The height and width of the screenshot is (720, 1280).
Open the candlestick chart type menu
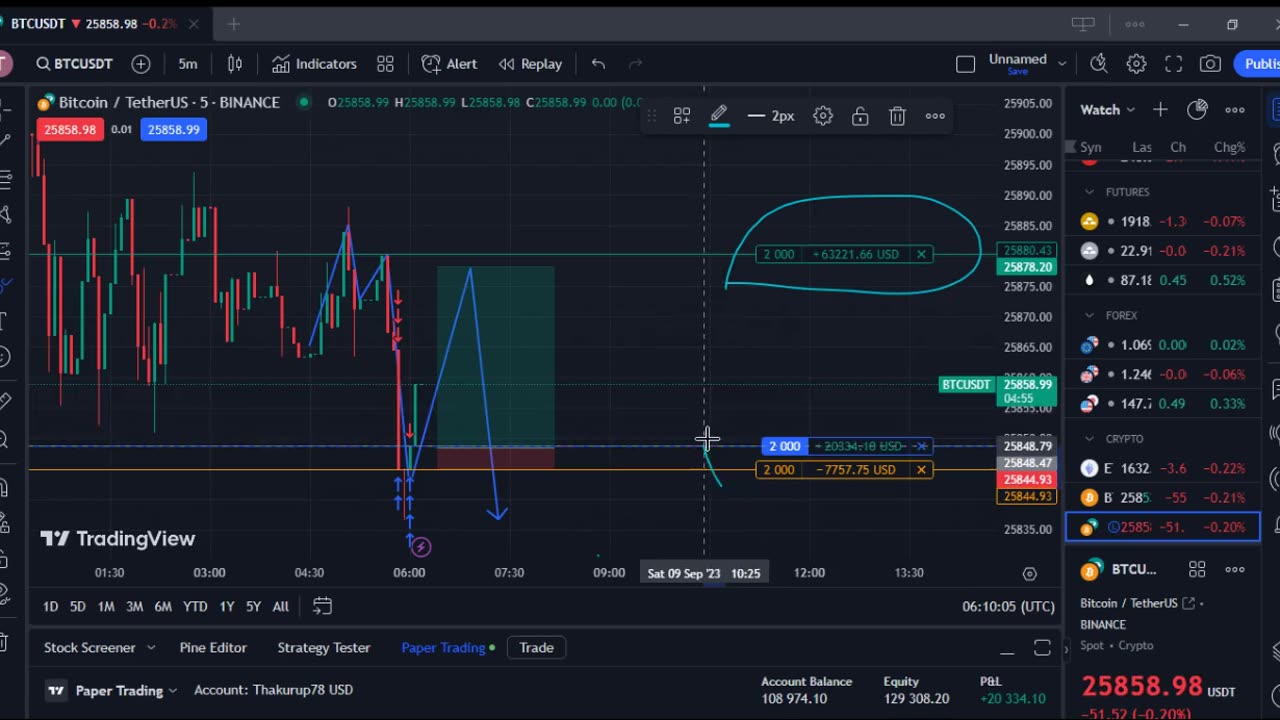click(x=235, y=64)
